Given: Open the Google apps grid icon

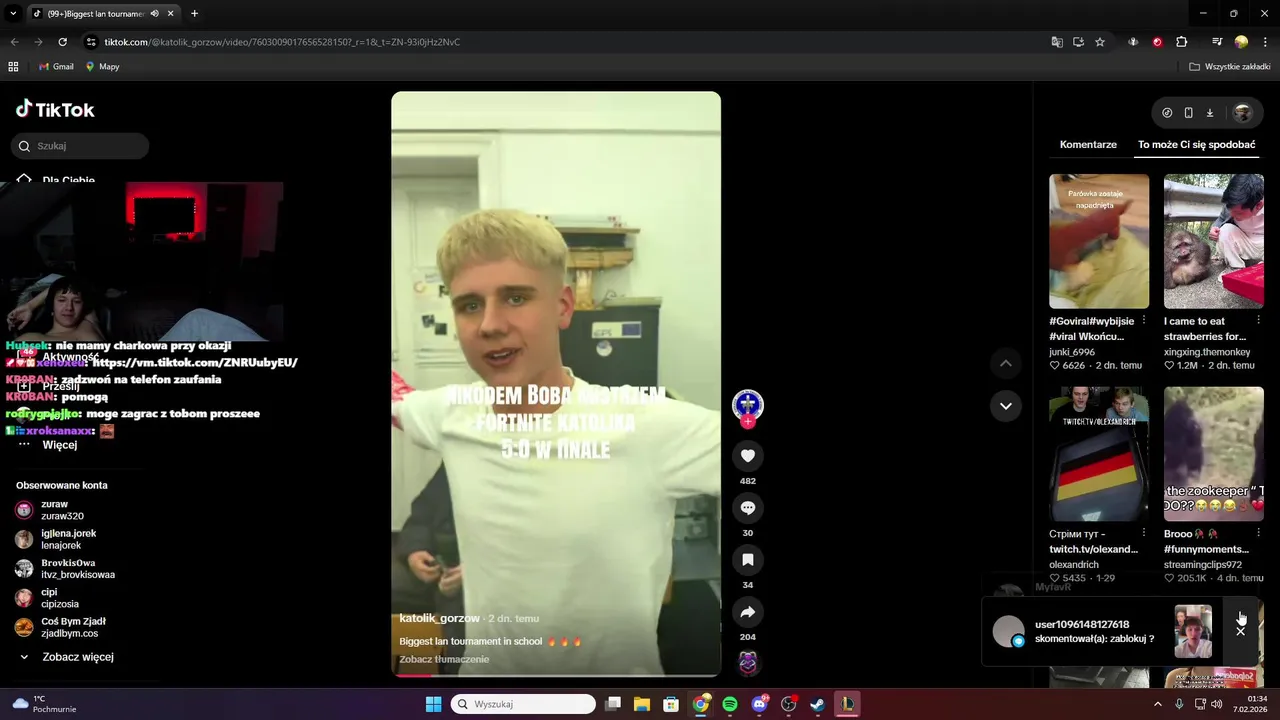Looking at the screenshot, I should point(13,67).
